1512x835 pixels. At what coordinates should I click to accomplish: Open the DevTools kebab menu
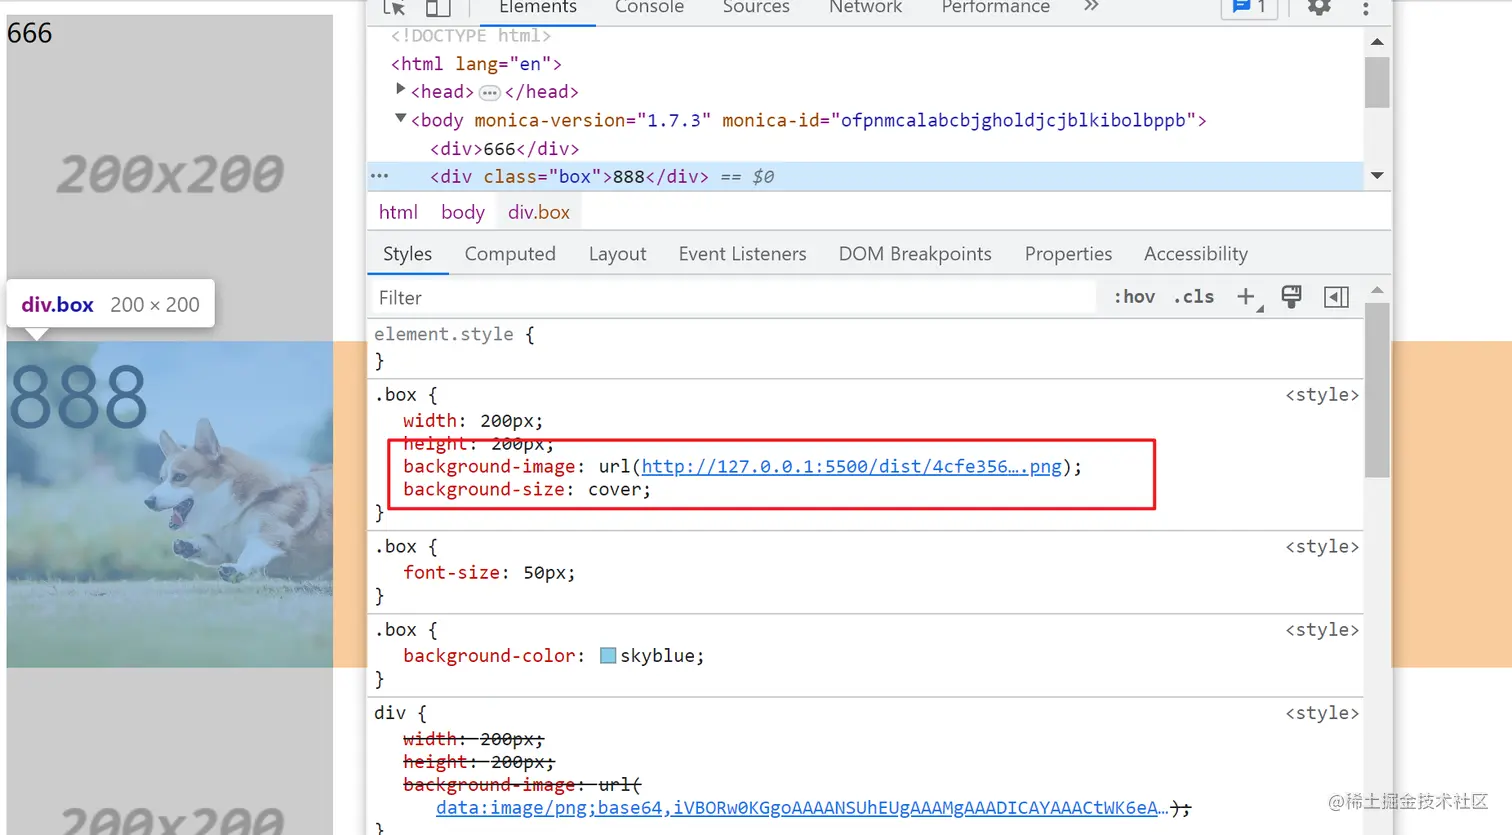click(1365, 8)
